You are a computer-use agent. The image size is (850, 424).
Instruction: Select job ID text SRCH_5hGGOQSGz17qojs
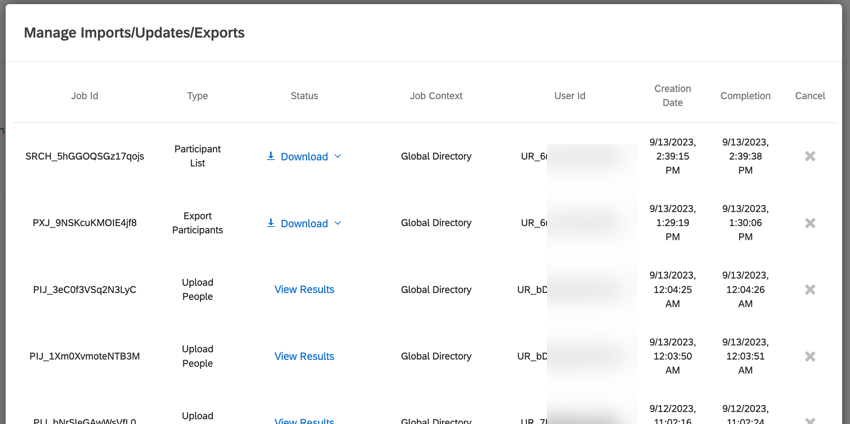click(x=85, y=157)
